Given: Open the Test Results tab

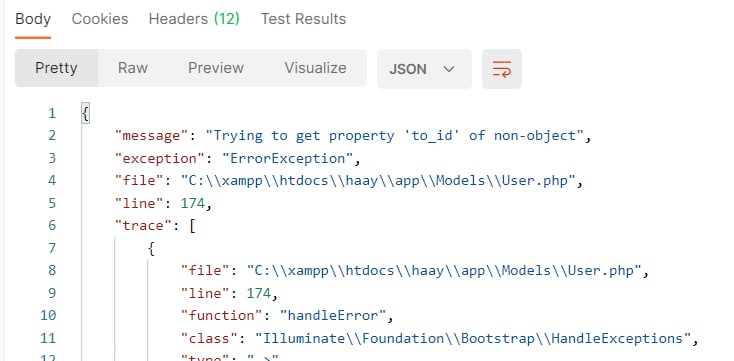Looking at the screenshot, I should pos(303,19).
